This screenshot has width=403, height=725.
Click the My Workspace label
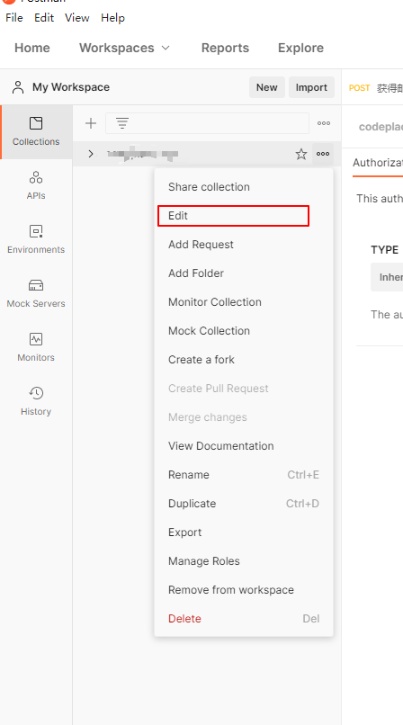[x=71, y=87]
